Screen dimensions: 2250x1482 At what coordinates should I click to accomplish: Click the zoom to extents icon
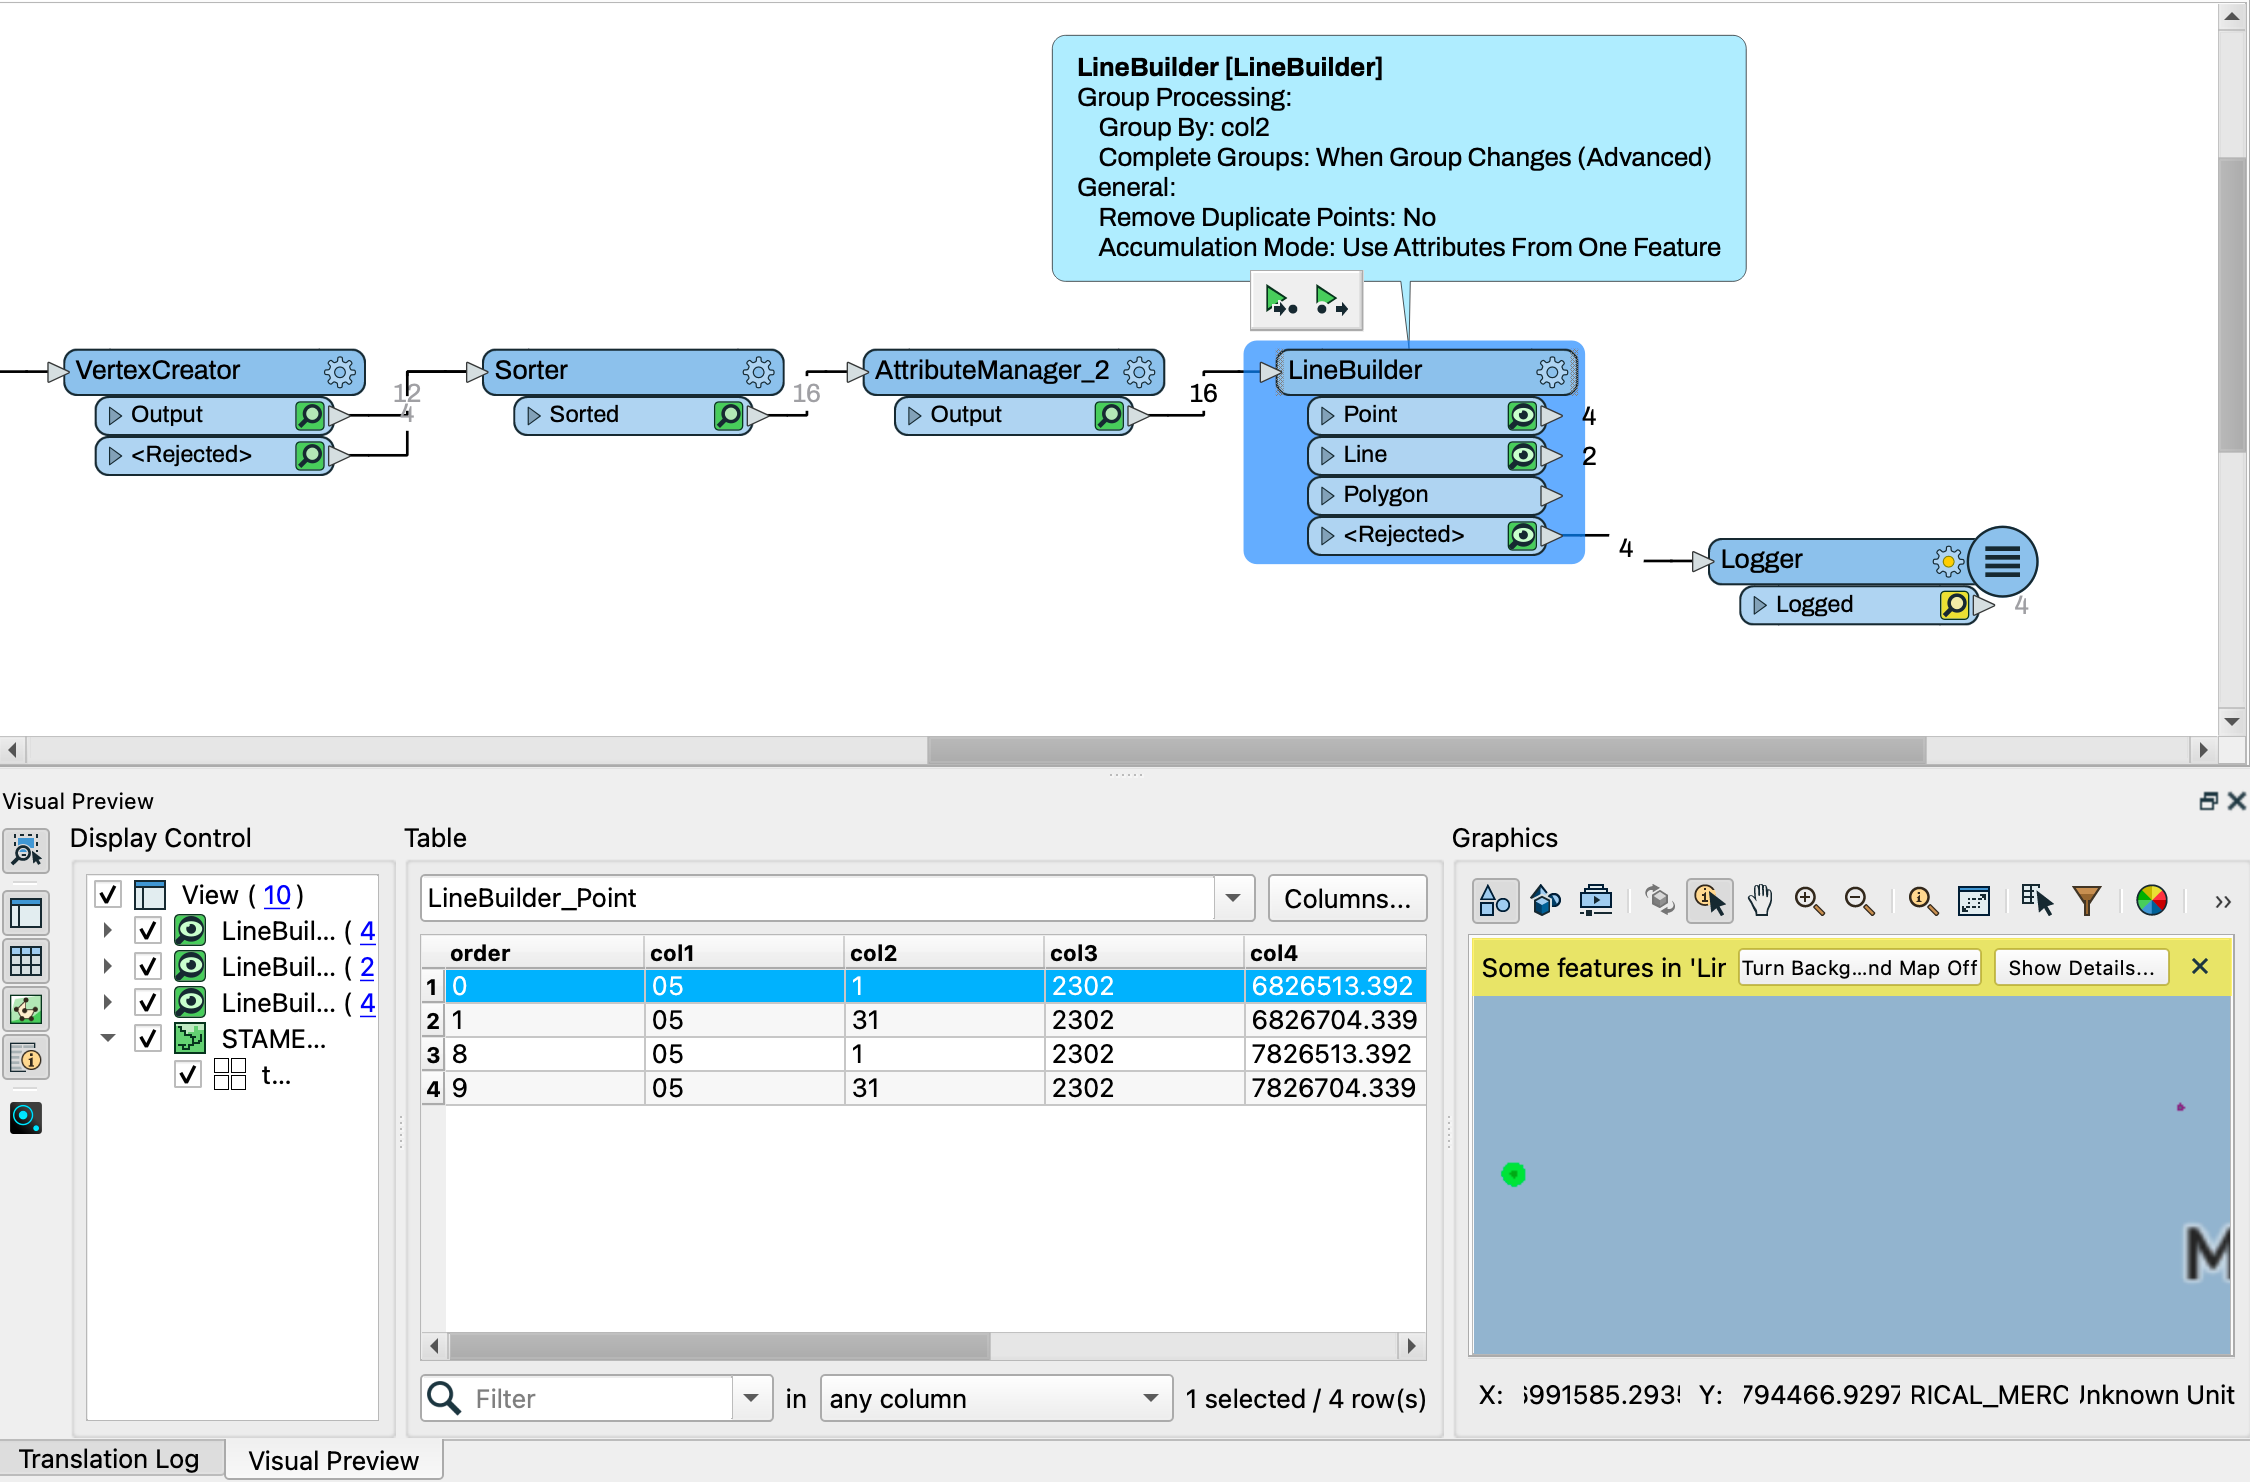click(1974, 901)
